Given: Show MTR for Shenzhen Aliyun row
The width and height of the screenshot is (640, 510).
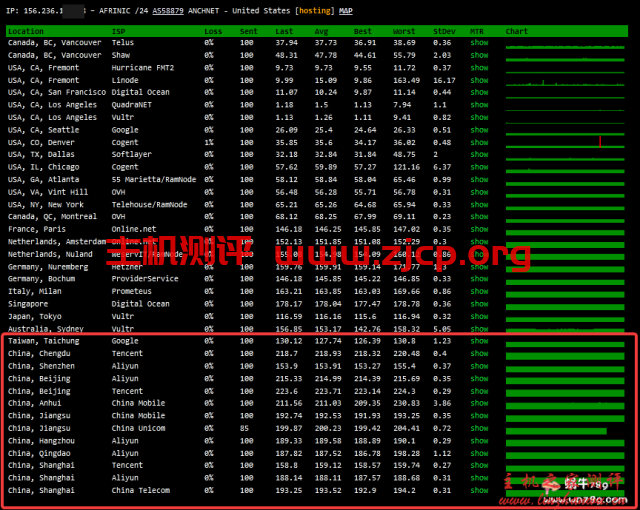Looking at the screenshot, I should [x=479, y=366].
